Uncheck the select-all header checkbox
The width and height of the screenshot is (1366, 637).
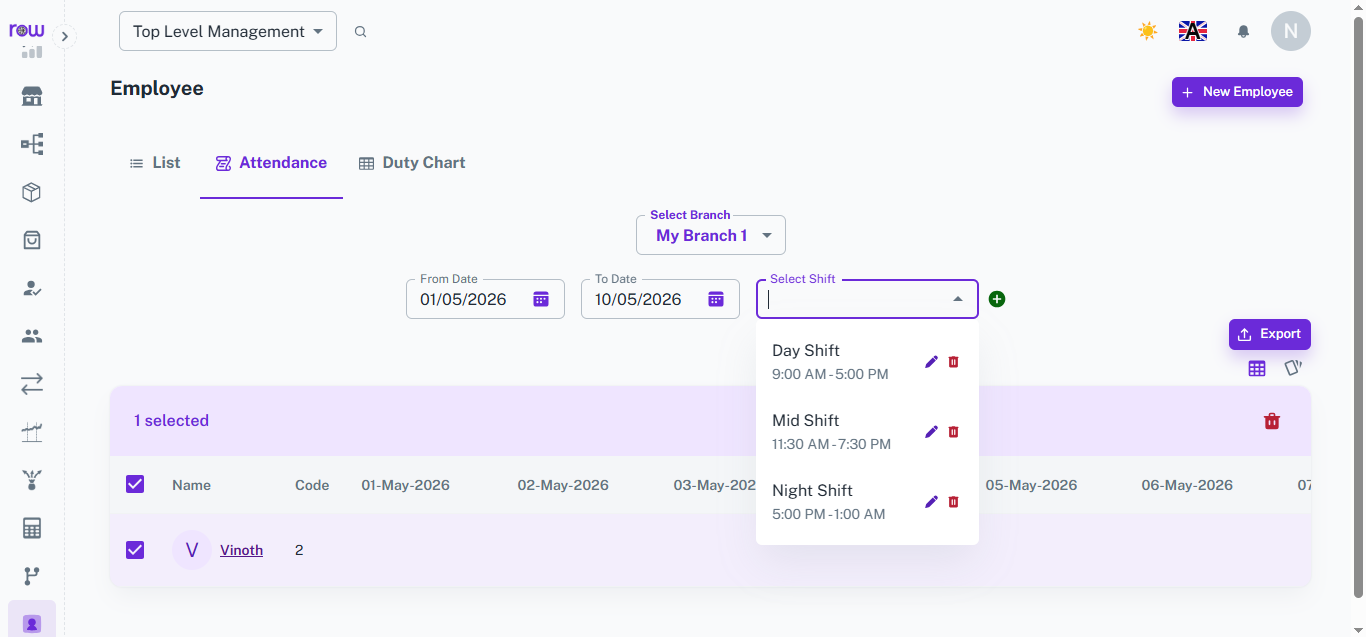pyautogui.click(x=135, y=484)
